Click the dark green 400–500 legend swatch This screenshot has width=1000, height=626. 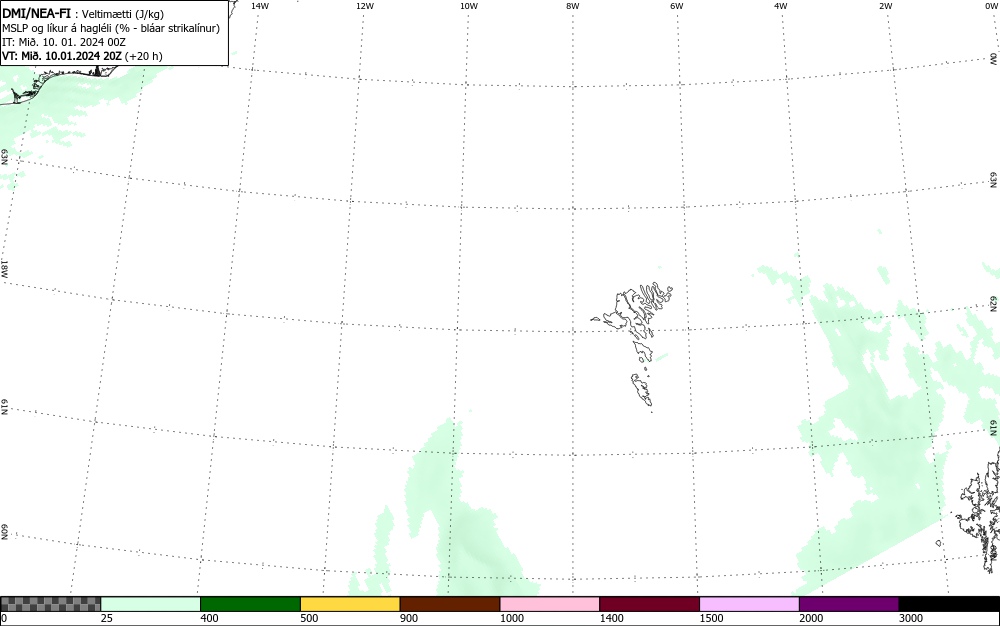(250, 604)
